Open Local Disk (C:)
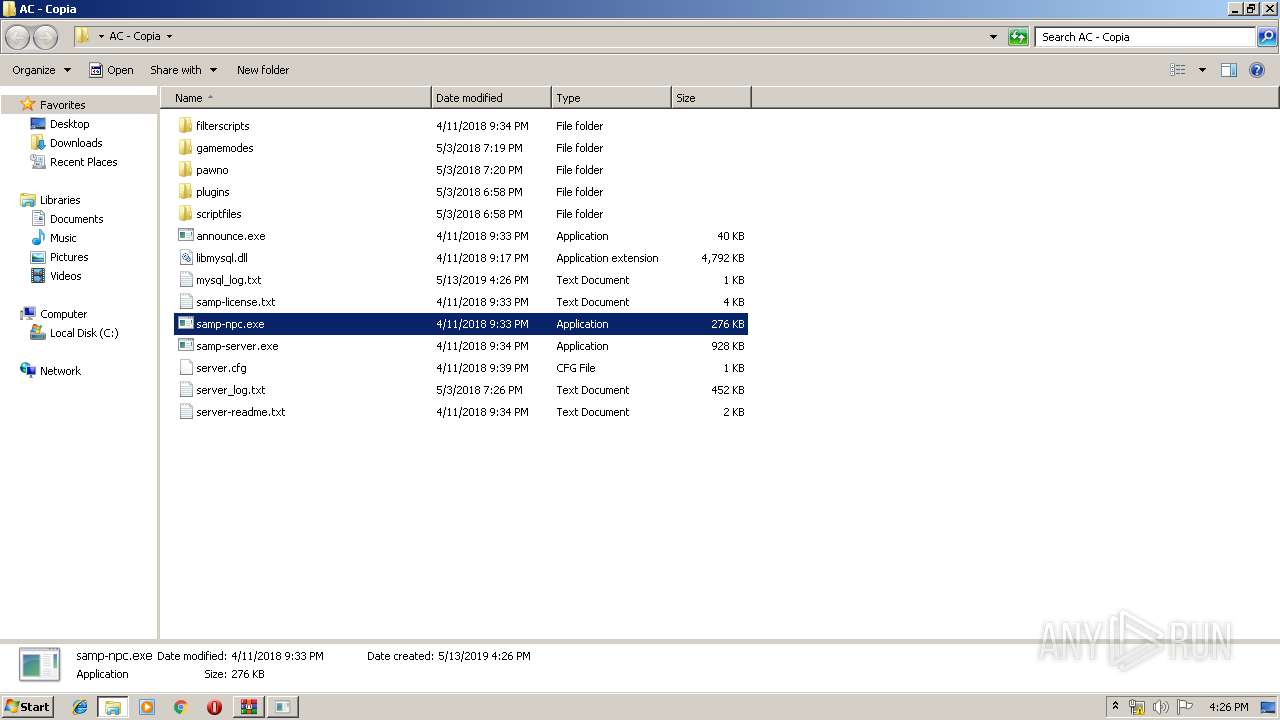1280x720 pixels. click(84, 333)
